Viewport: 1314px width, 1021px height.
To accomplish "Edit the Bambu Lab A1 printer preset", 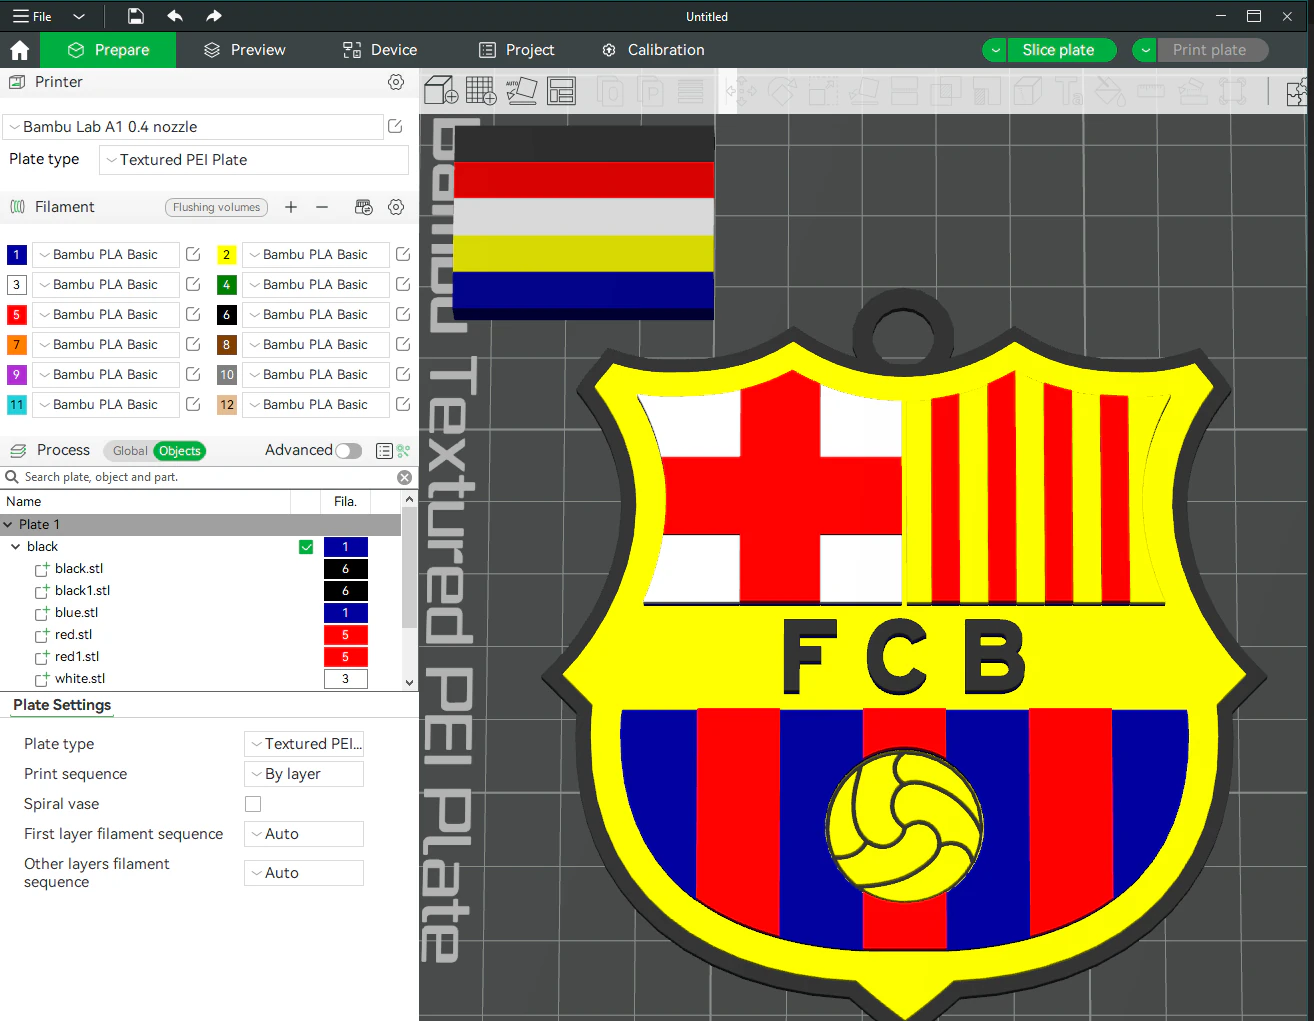I will tap(395, 127).
